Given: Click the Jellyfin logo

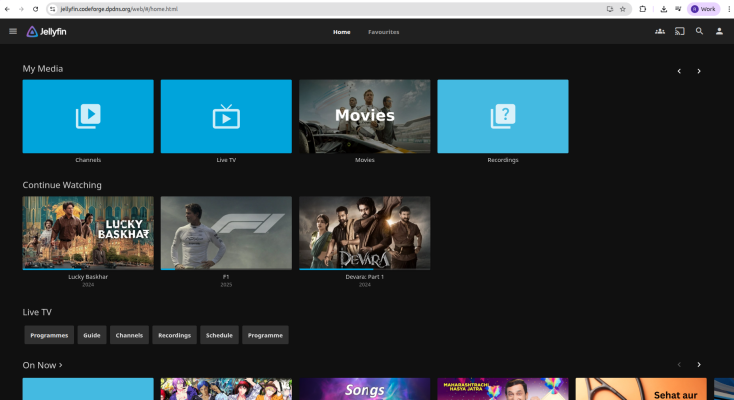Looking at the screenshot, I should point(46,31).
